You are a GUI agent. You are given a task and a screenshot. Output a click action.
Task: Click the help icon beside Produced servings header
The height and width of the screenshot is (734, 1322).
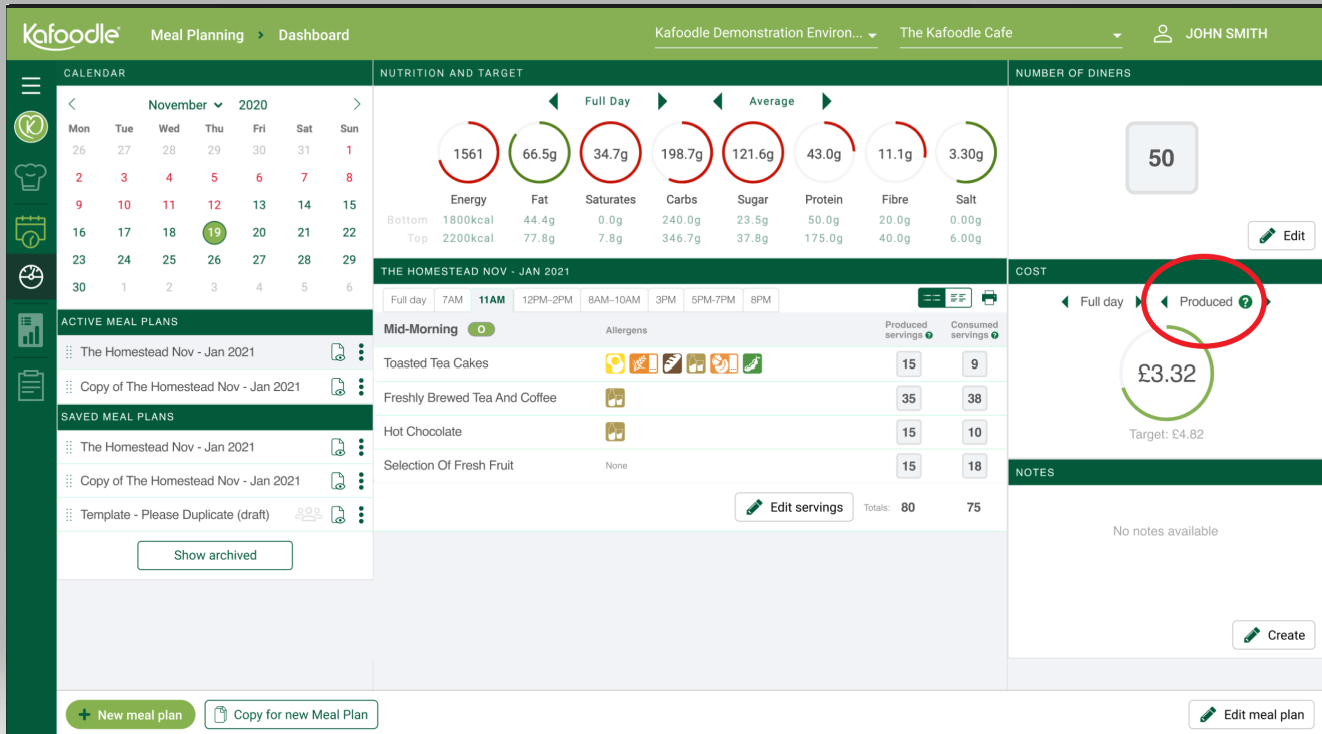point(929,335)
